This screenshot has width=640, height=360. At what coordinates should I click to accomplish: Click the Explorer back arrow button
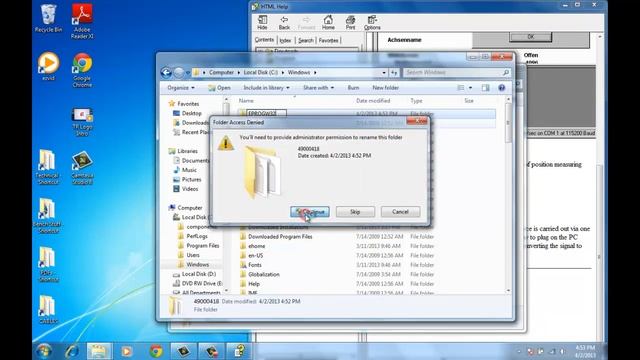click(x=166, y=73)
